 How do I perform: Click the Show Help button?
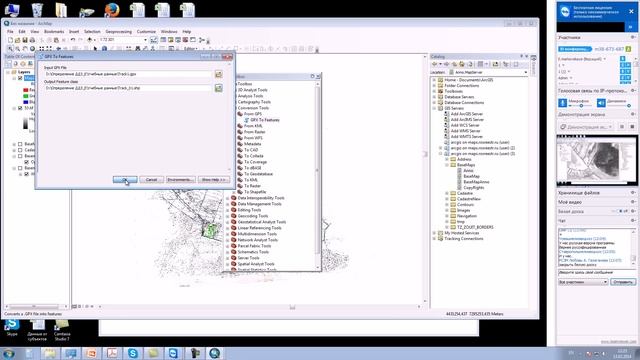[x=213, y=180]
